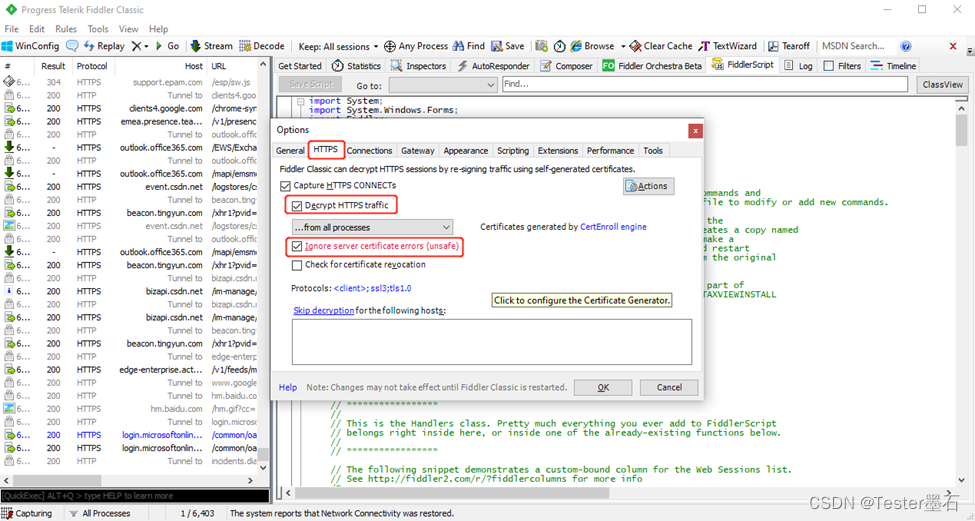Image resolution: width=975 pixels, height=521 pixels.
Task: Click the Capturing status bar indicator
Action: [27, 514]
